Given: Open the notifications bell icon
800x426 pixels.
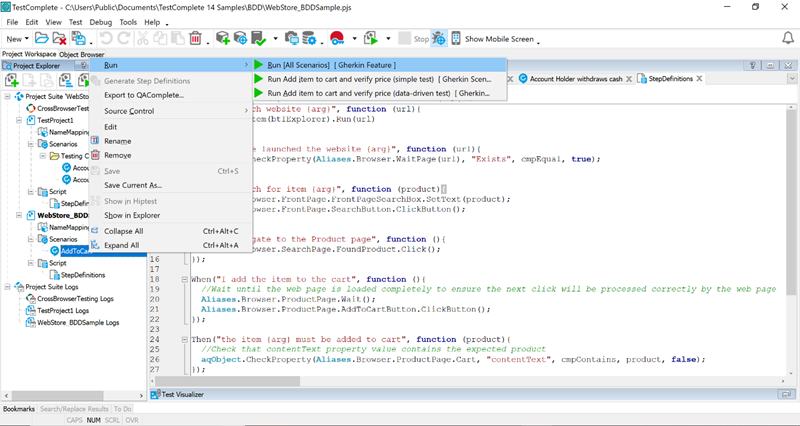Looking at the screenshot, I should pyautogui.click(x=788, y=38).
